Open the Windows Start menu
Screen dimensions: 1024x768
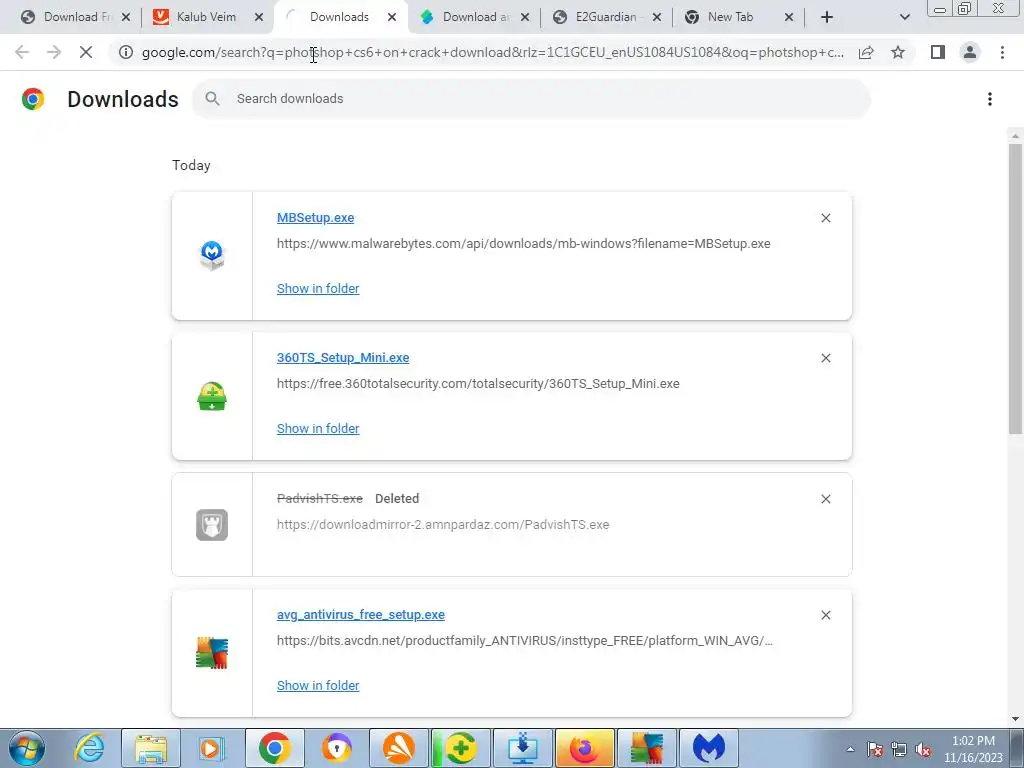tap(26, 748)
